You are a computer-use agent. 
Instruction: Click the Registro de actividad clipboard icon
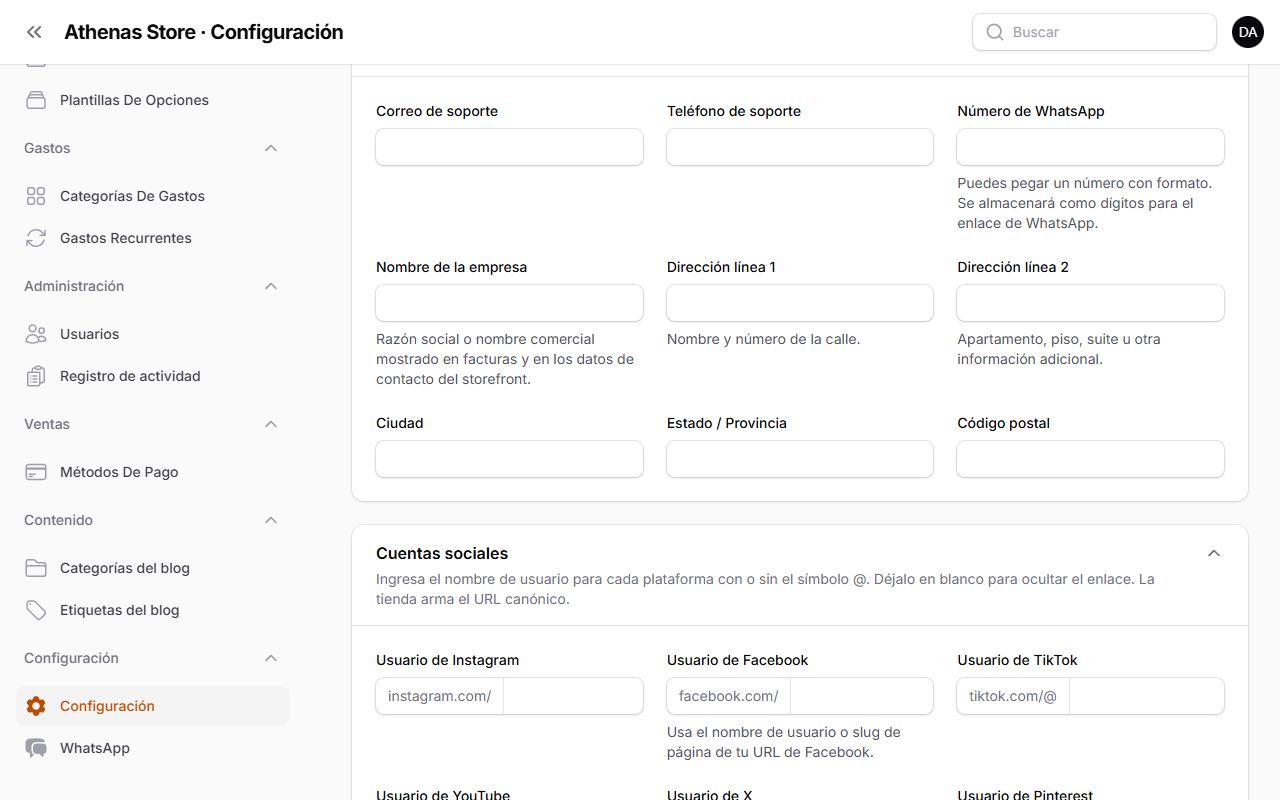(36, 376)
